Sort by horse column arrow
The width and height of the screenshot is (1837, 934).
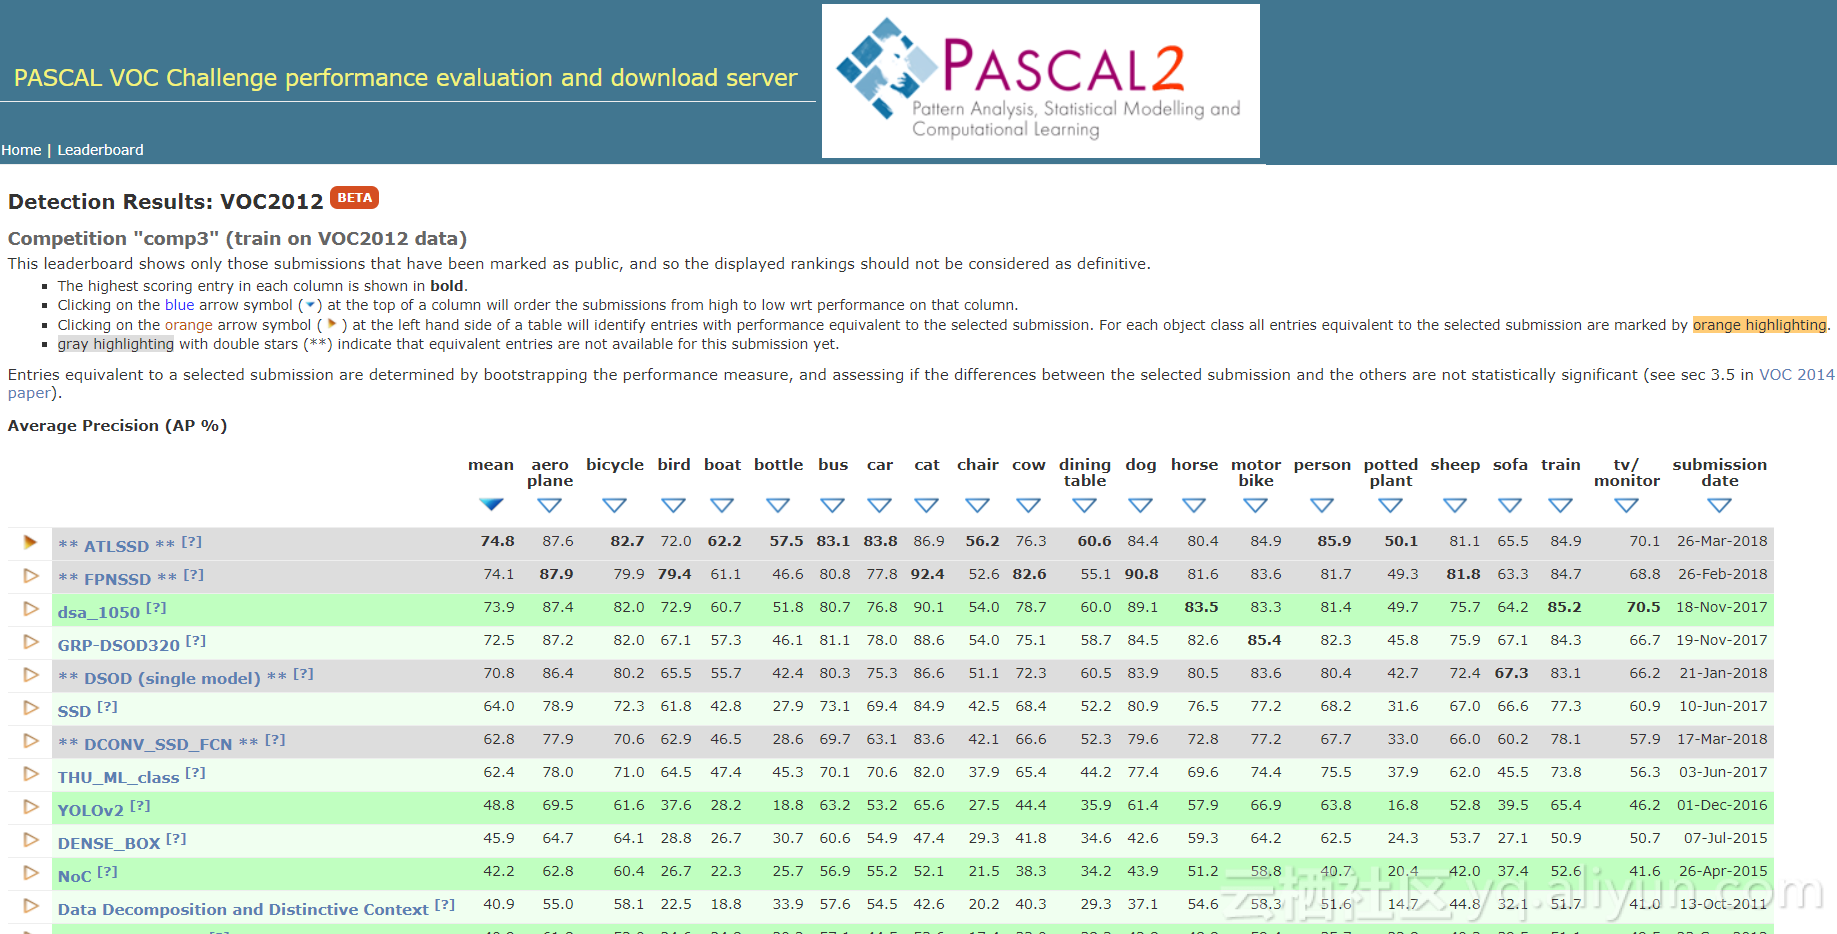click(x=1194, y=505)
